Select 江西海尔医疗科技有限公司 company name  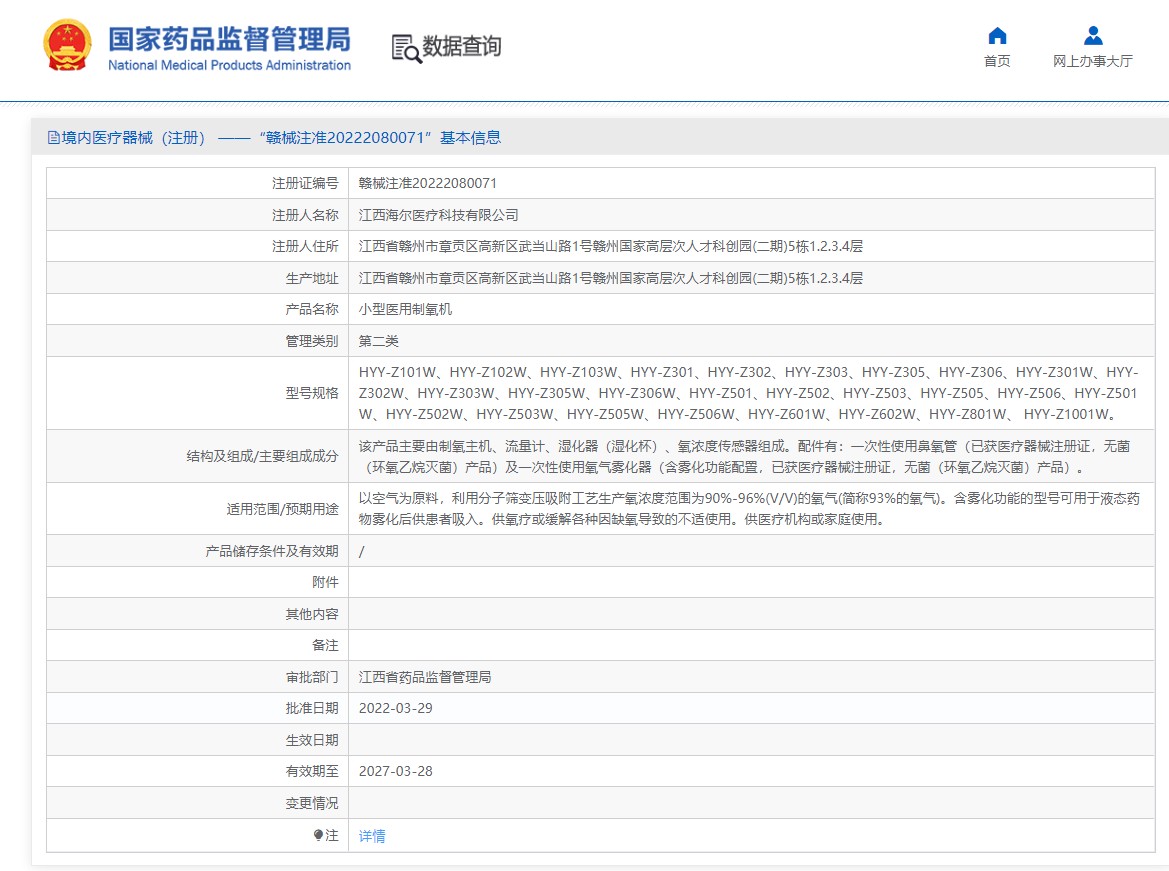pos(438,216)
